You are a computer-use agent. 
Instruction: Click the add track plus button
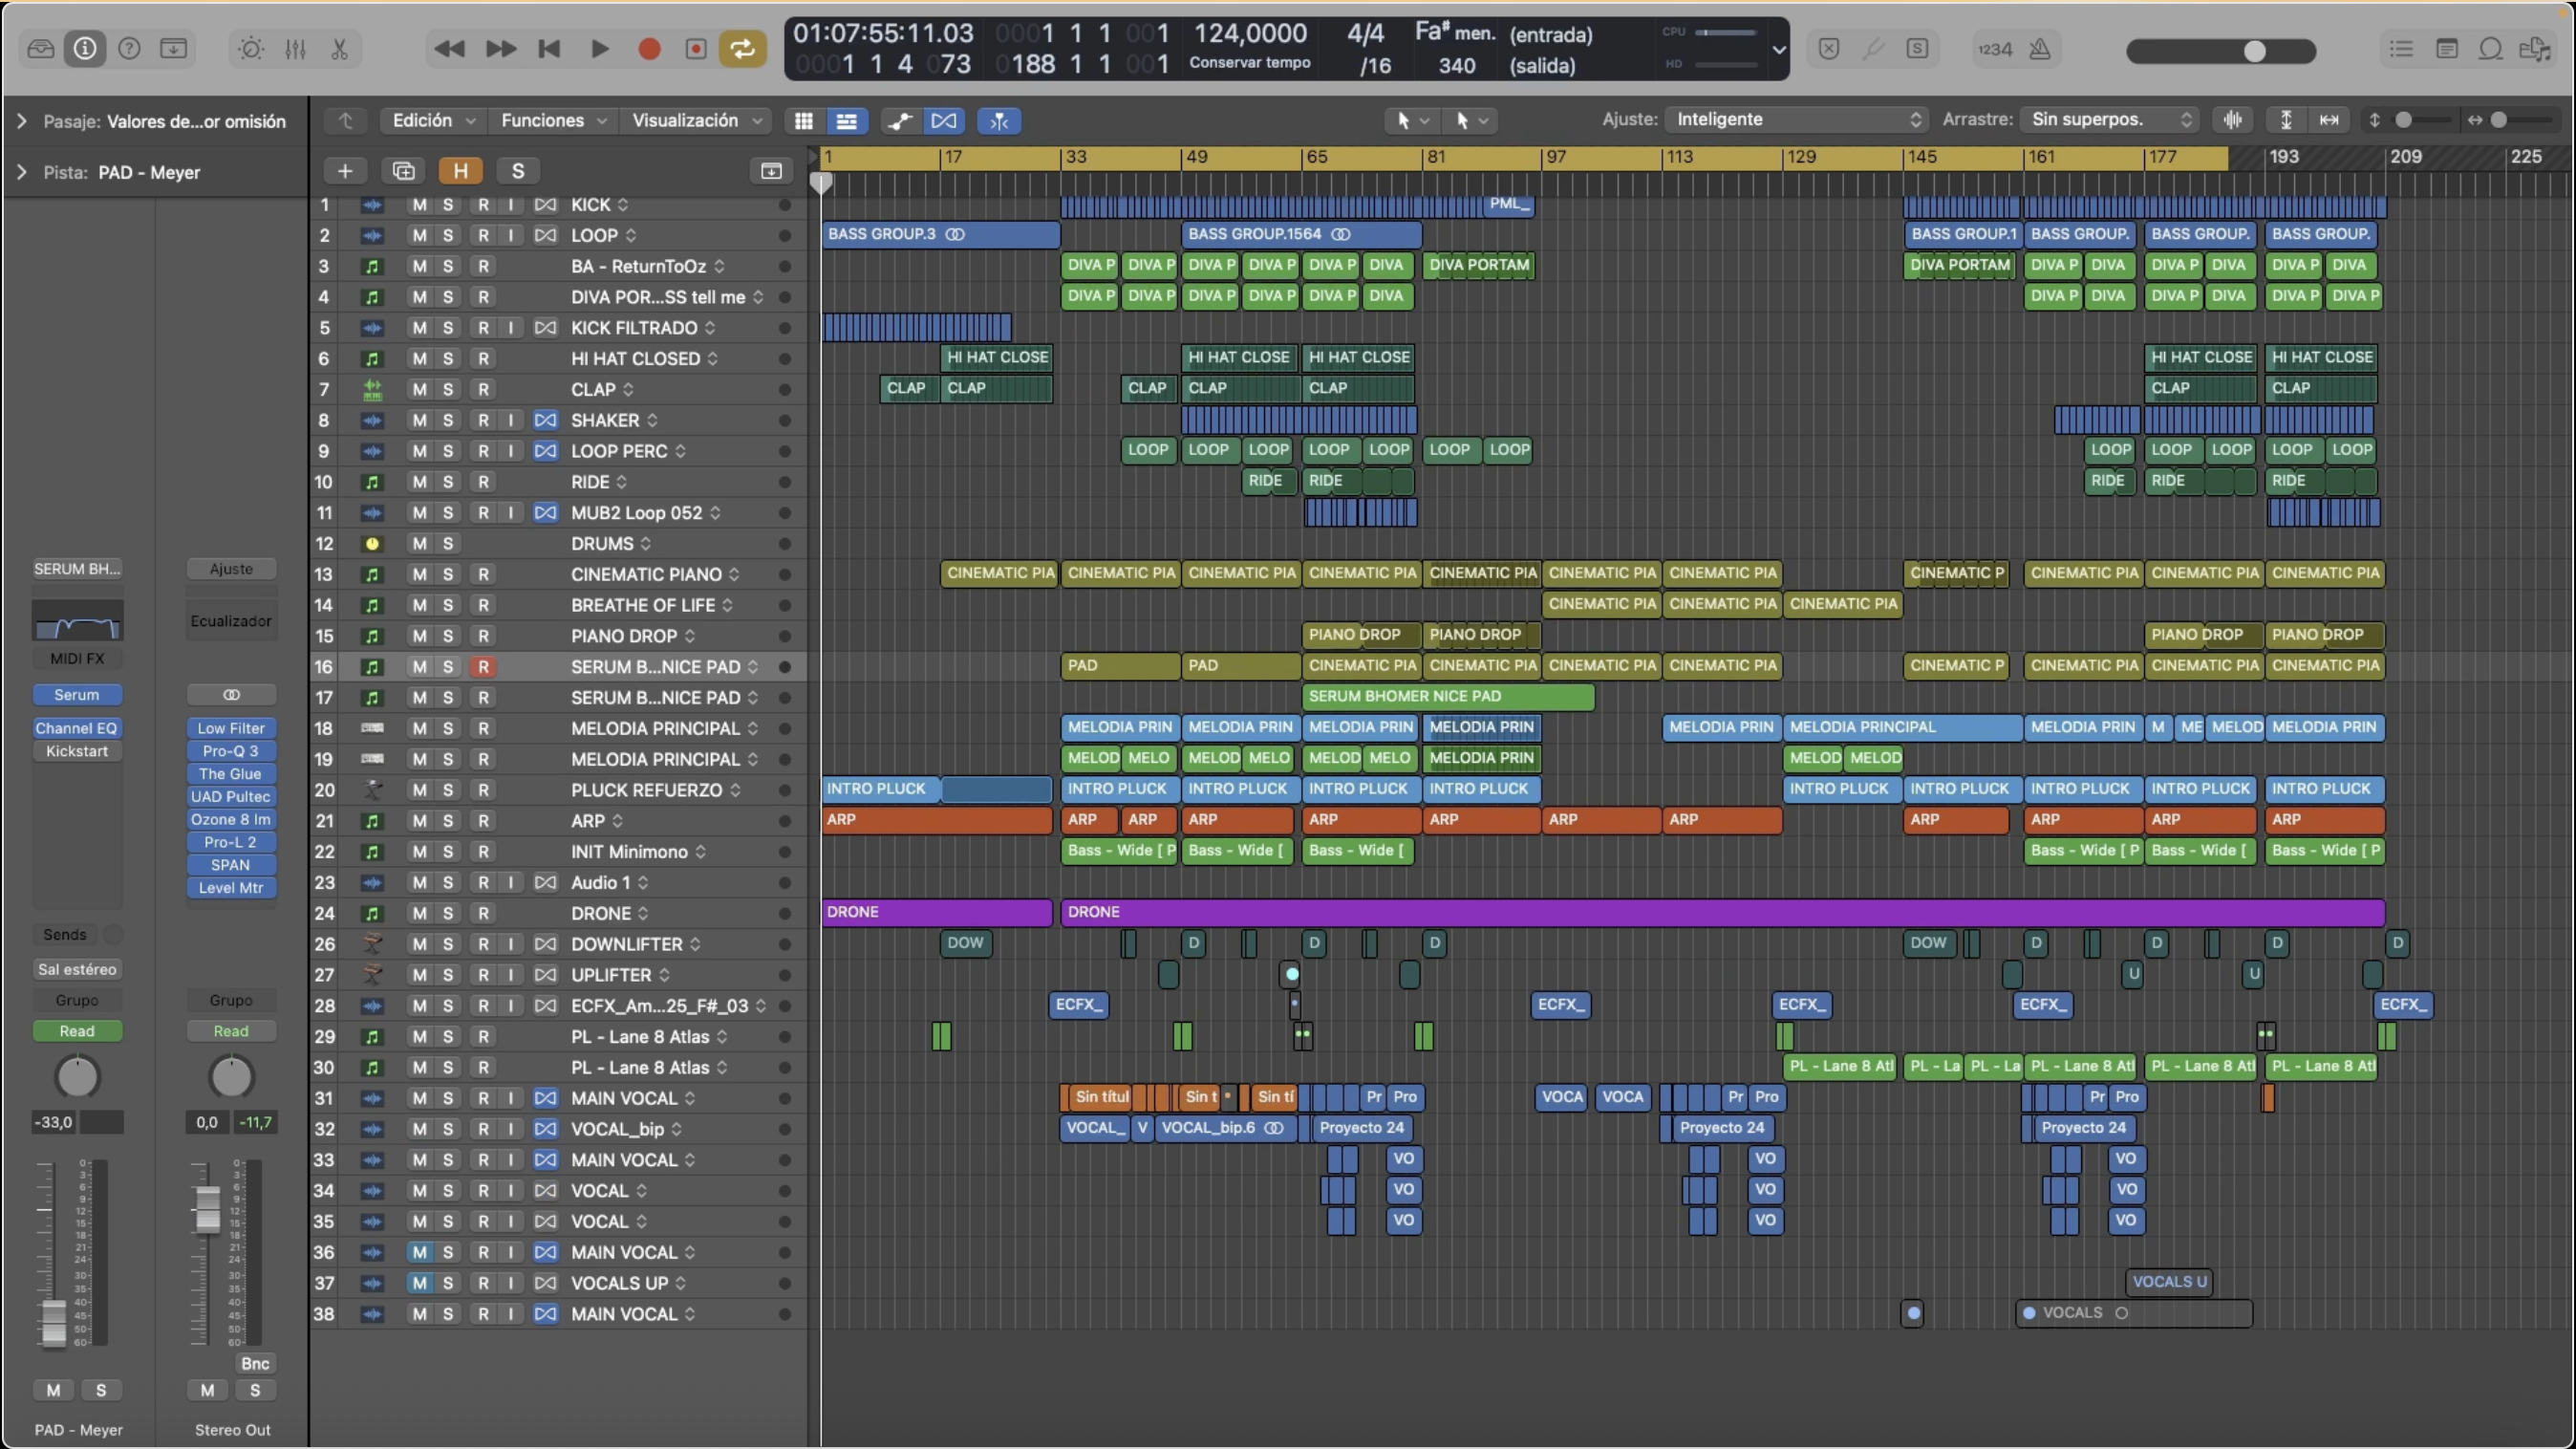tap(345, 171)
